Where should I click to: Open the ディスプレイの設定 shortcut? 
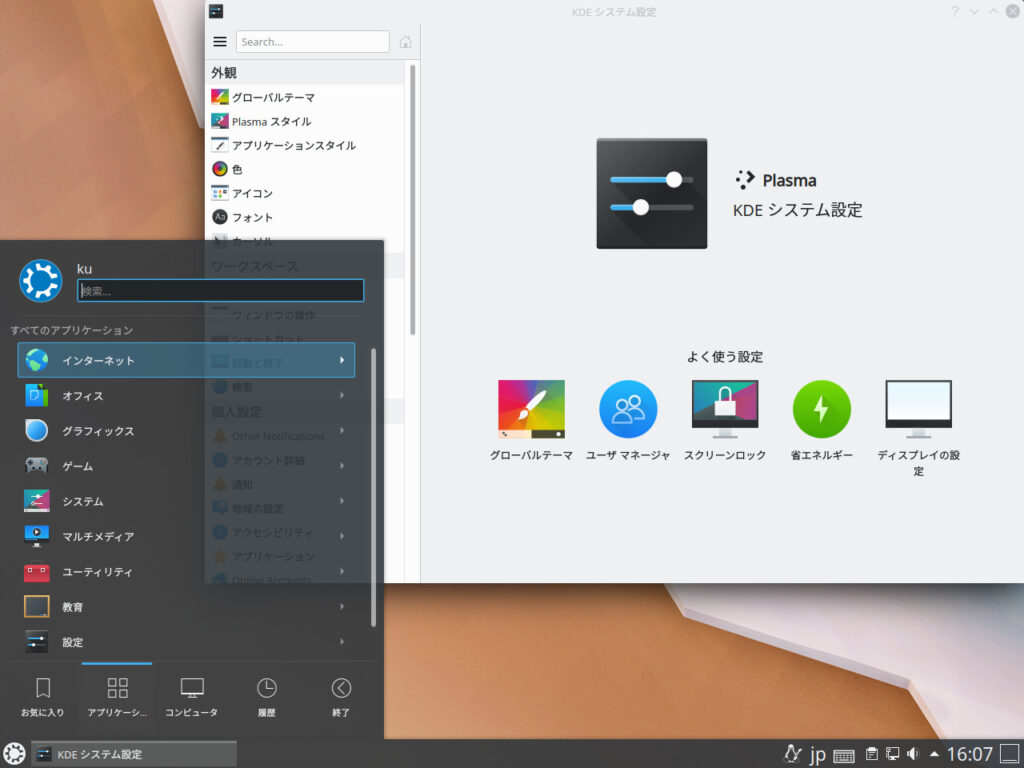click(917, 407)
